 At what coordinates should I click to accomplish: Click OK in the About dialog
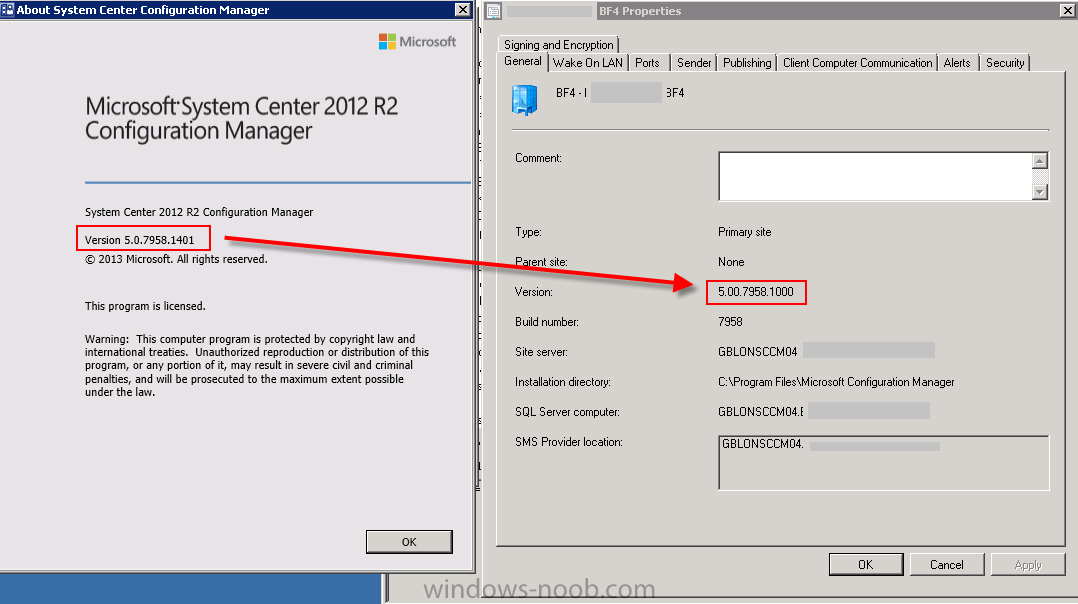click(x=409, y=541)
